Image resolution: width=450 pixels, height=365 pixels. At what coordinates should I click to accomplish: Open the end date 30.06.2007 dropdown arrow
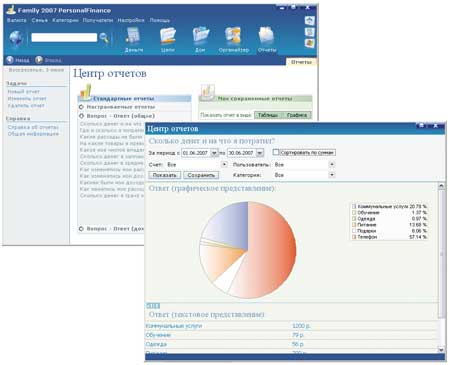click(260, 153)
